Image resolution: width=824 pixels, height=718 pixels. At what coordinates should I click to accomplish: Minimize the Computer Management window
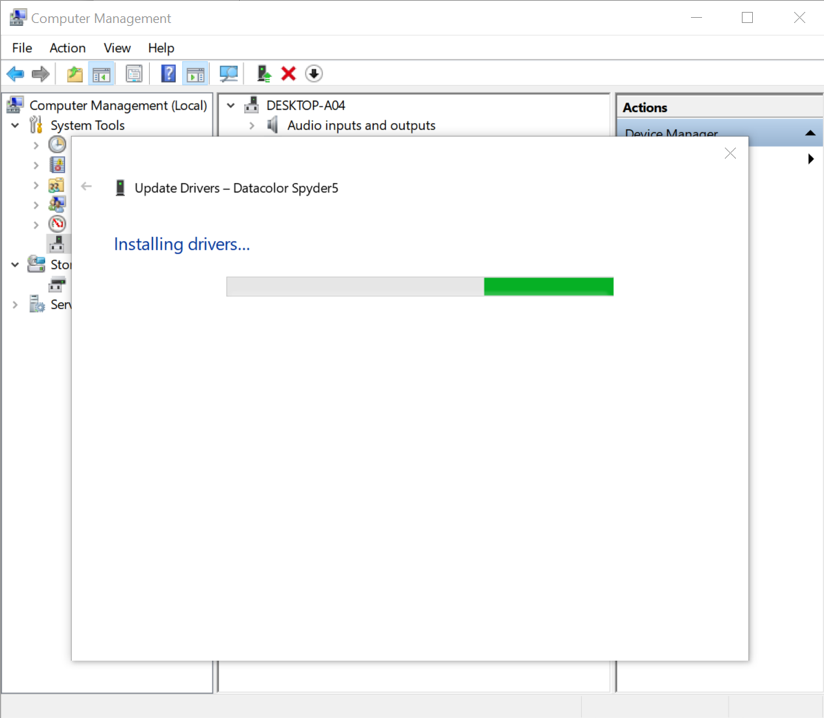click(696, 18)
